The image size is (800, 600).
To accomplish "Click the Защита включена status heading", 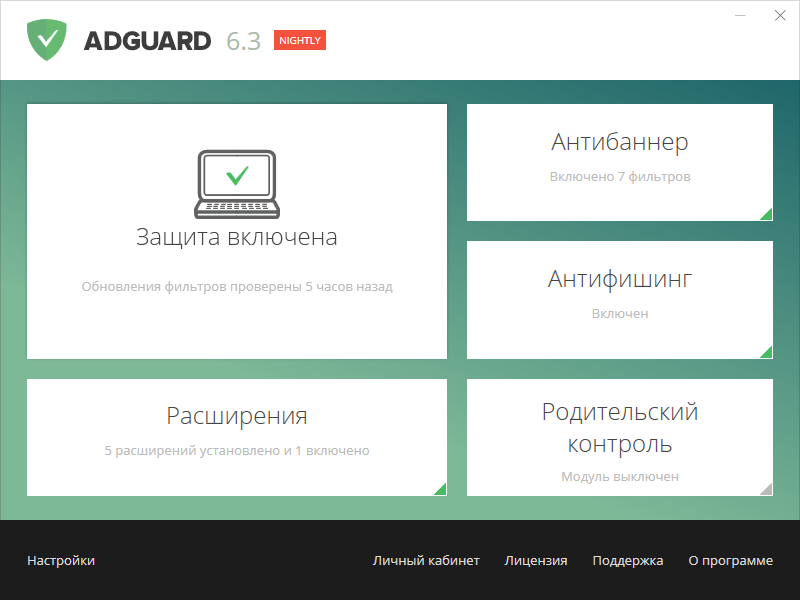I will pyautogui.click(x=236, y=237).
